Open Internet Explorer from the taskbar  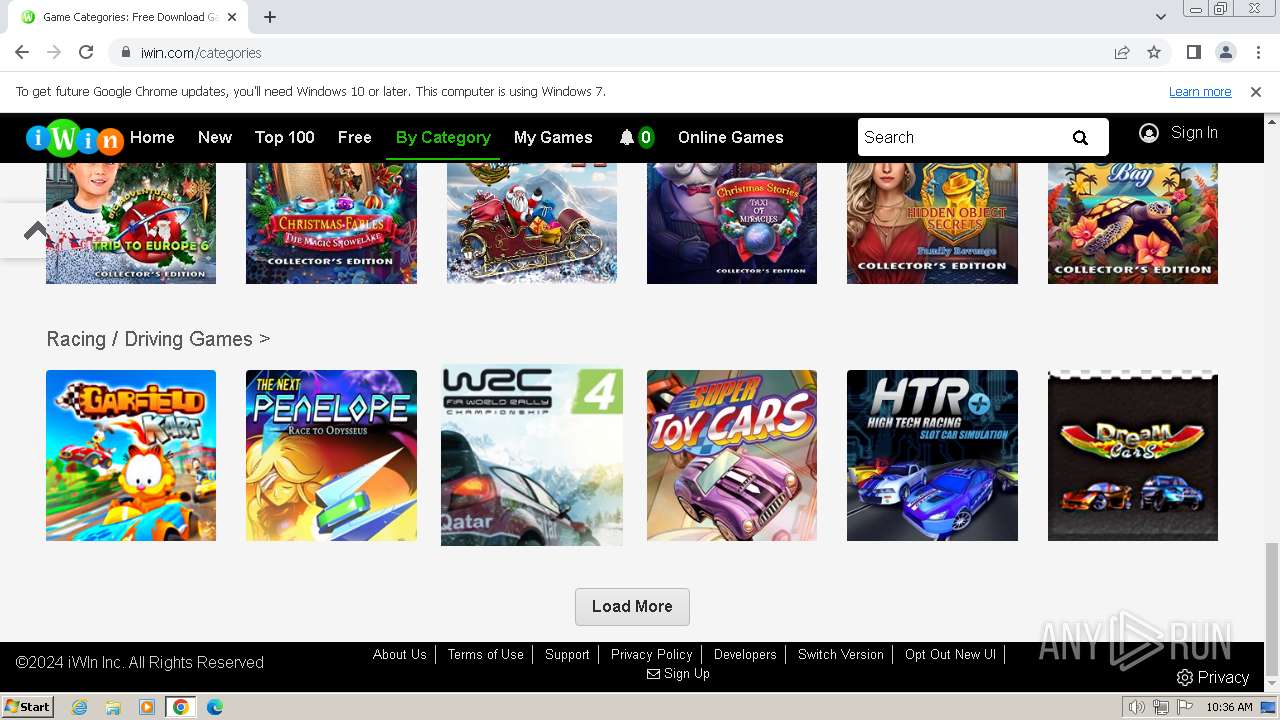click(x=79, y=707)
